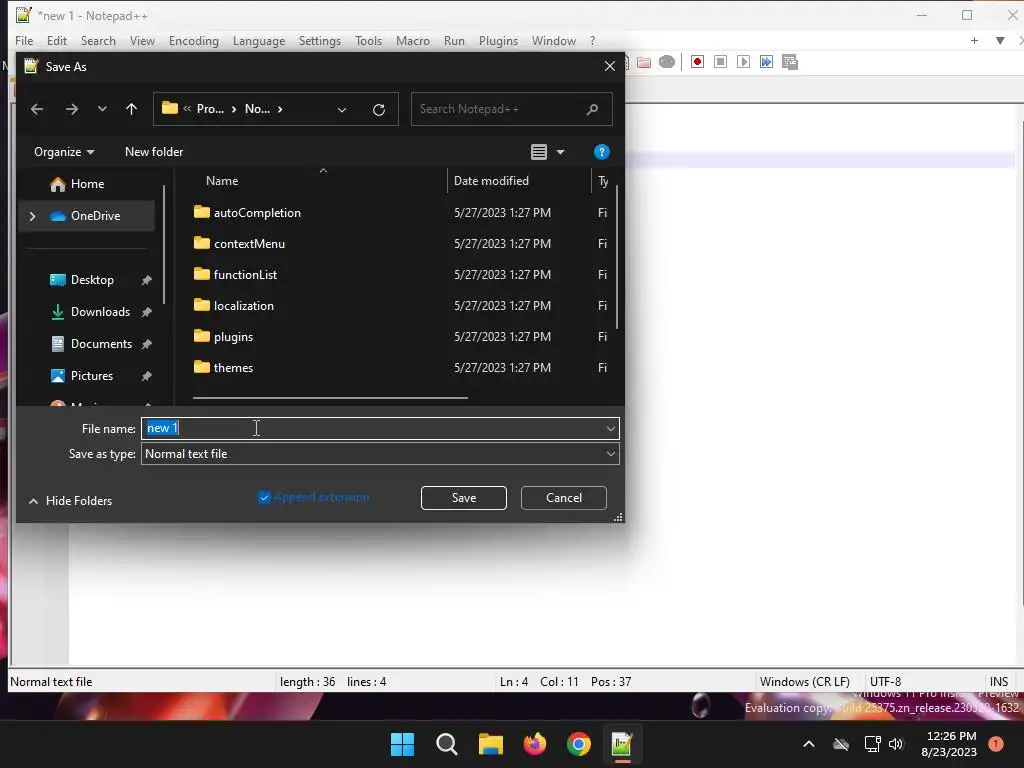Launch Firefox from the taskbar

pyautogui.click(x=535, y=744)
